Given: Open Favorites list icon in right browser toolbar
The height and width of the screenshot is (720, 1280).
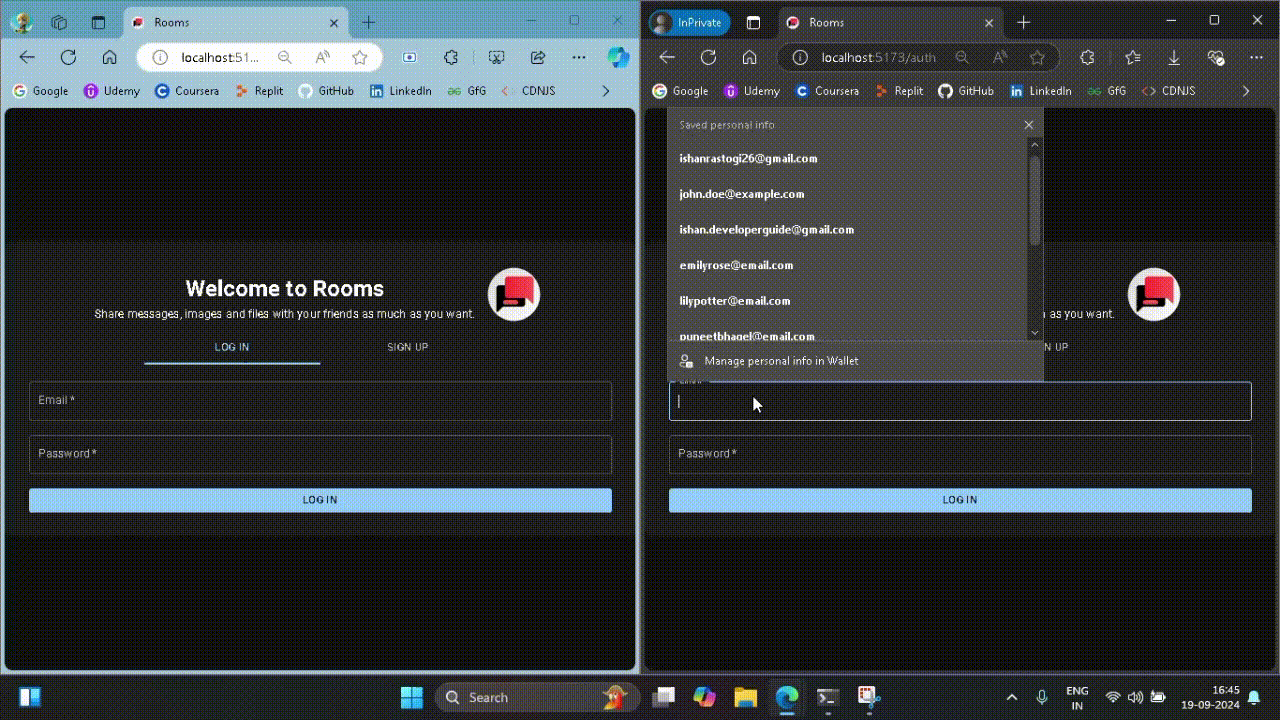Looking at the screenshot, I should [1132, 58].
